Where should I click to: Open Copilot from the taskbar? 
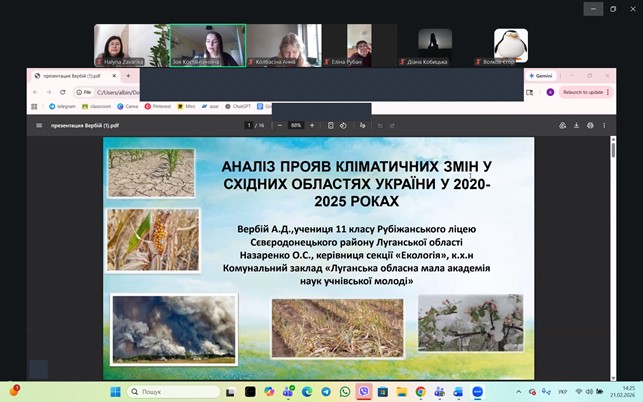[269, 392]
